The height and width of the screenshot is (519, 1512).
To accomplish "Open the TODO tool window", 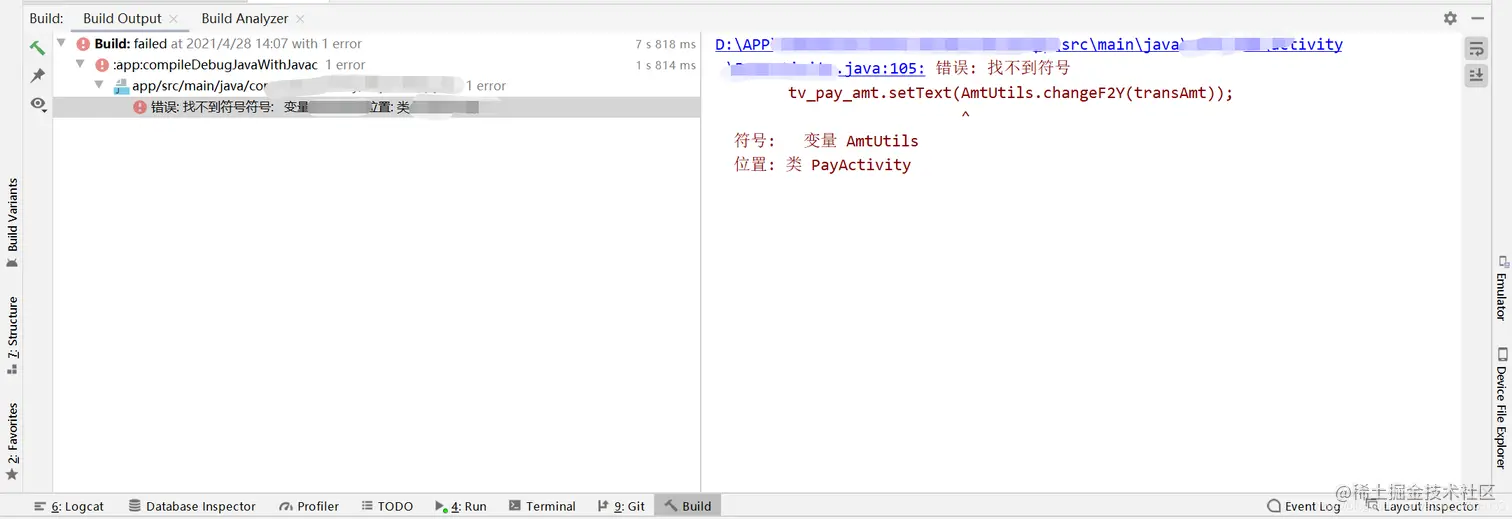I will (387, 506).
